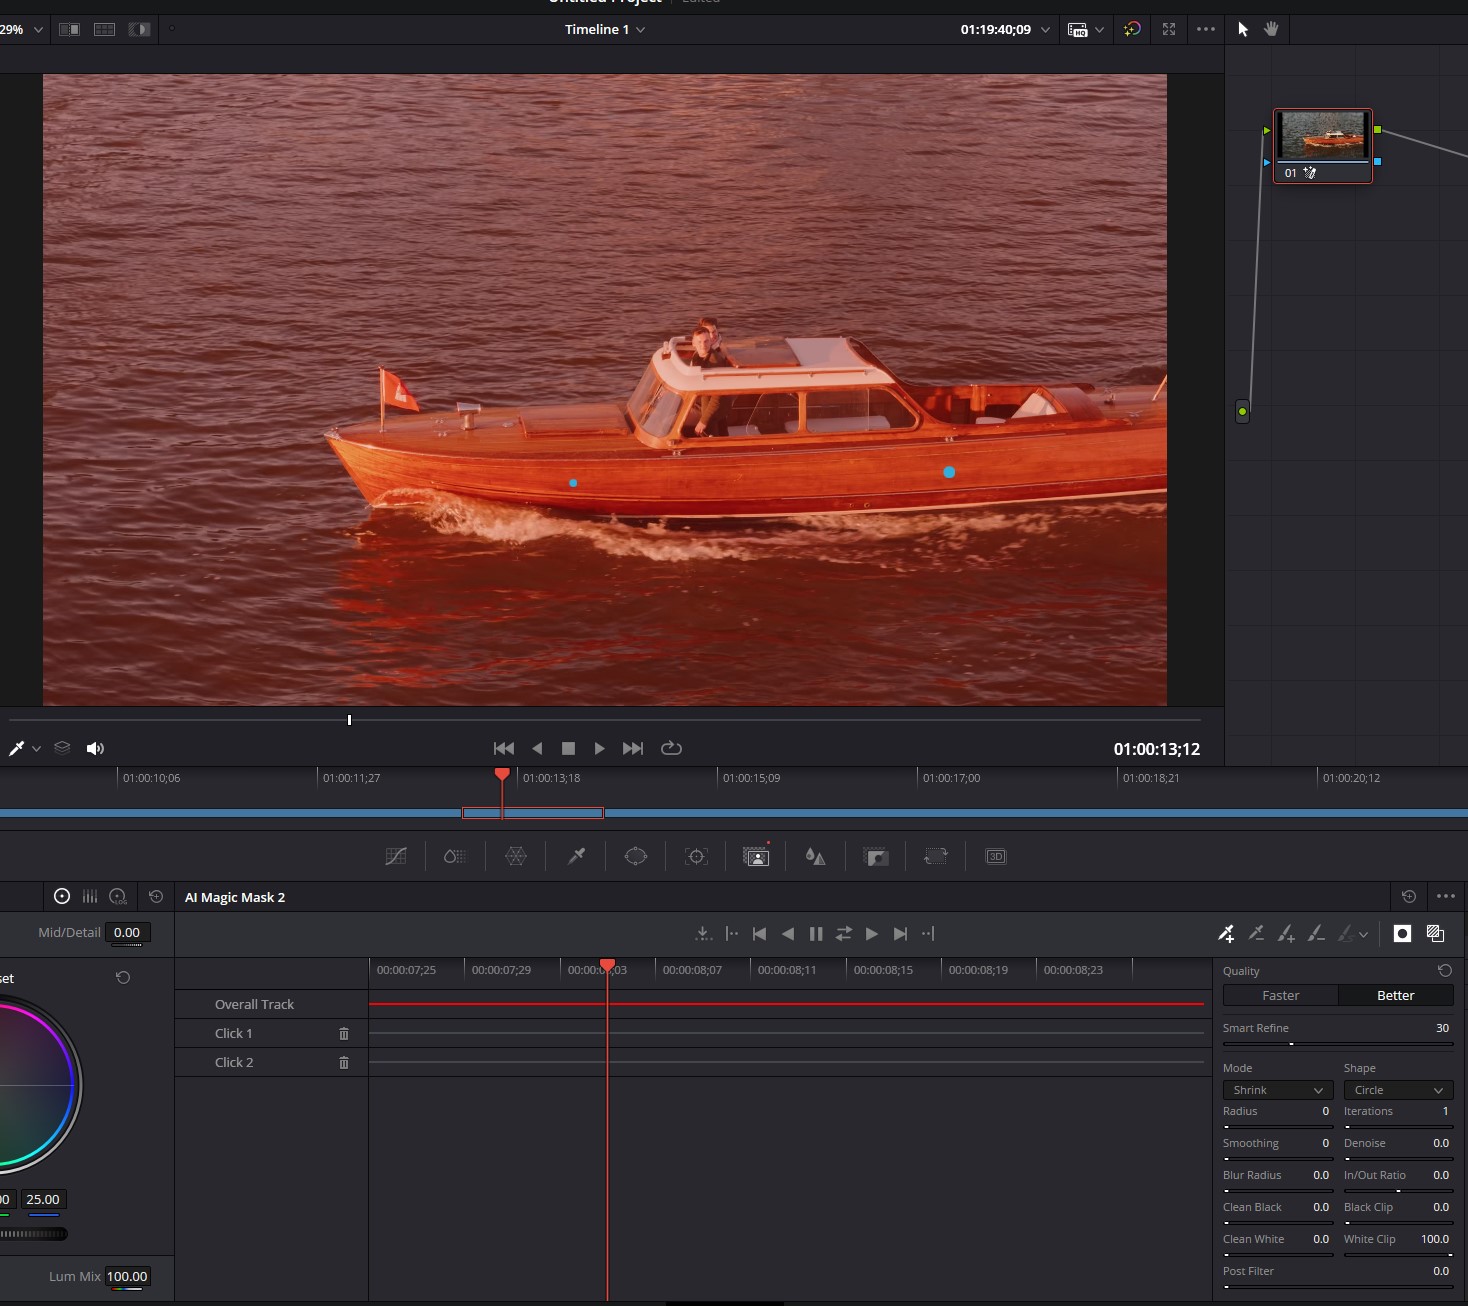Open the Blur/Sharpen palette
The height and width of the screenshot is (1306, 1468).
[816, 856]
